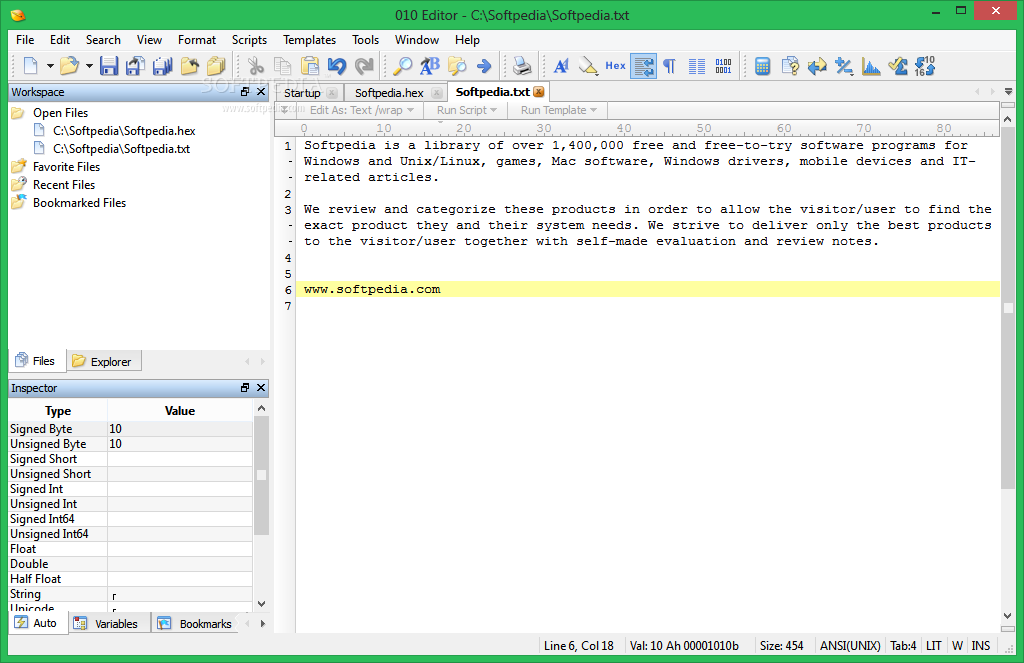The width and height of the screenshot is (1024, 663).
Task: Open the base converter 10/16 icon
Action: (x=925, y=66)
